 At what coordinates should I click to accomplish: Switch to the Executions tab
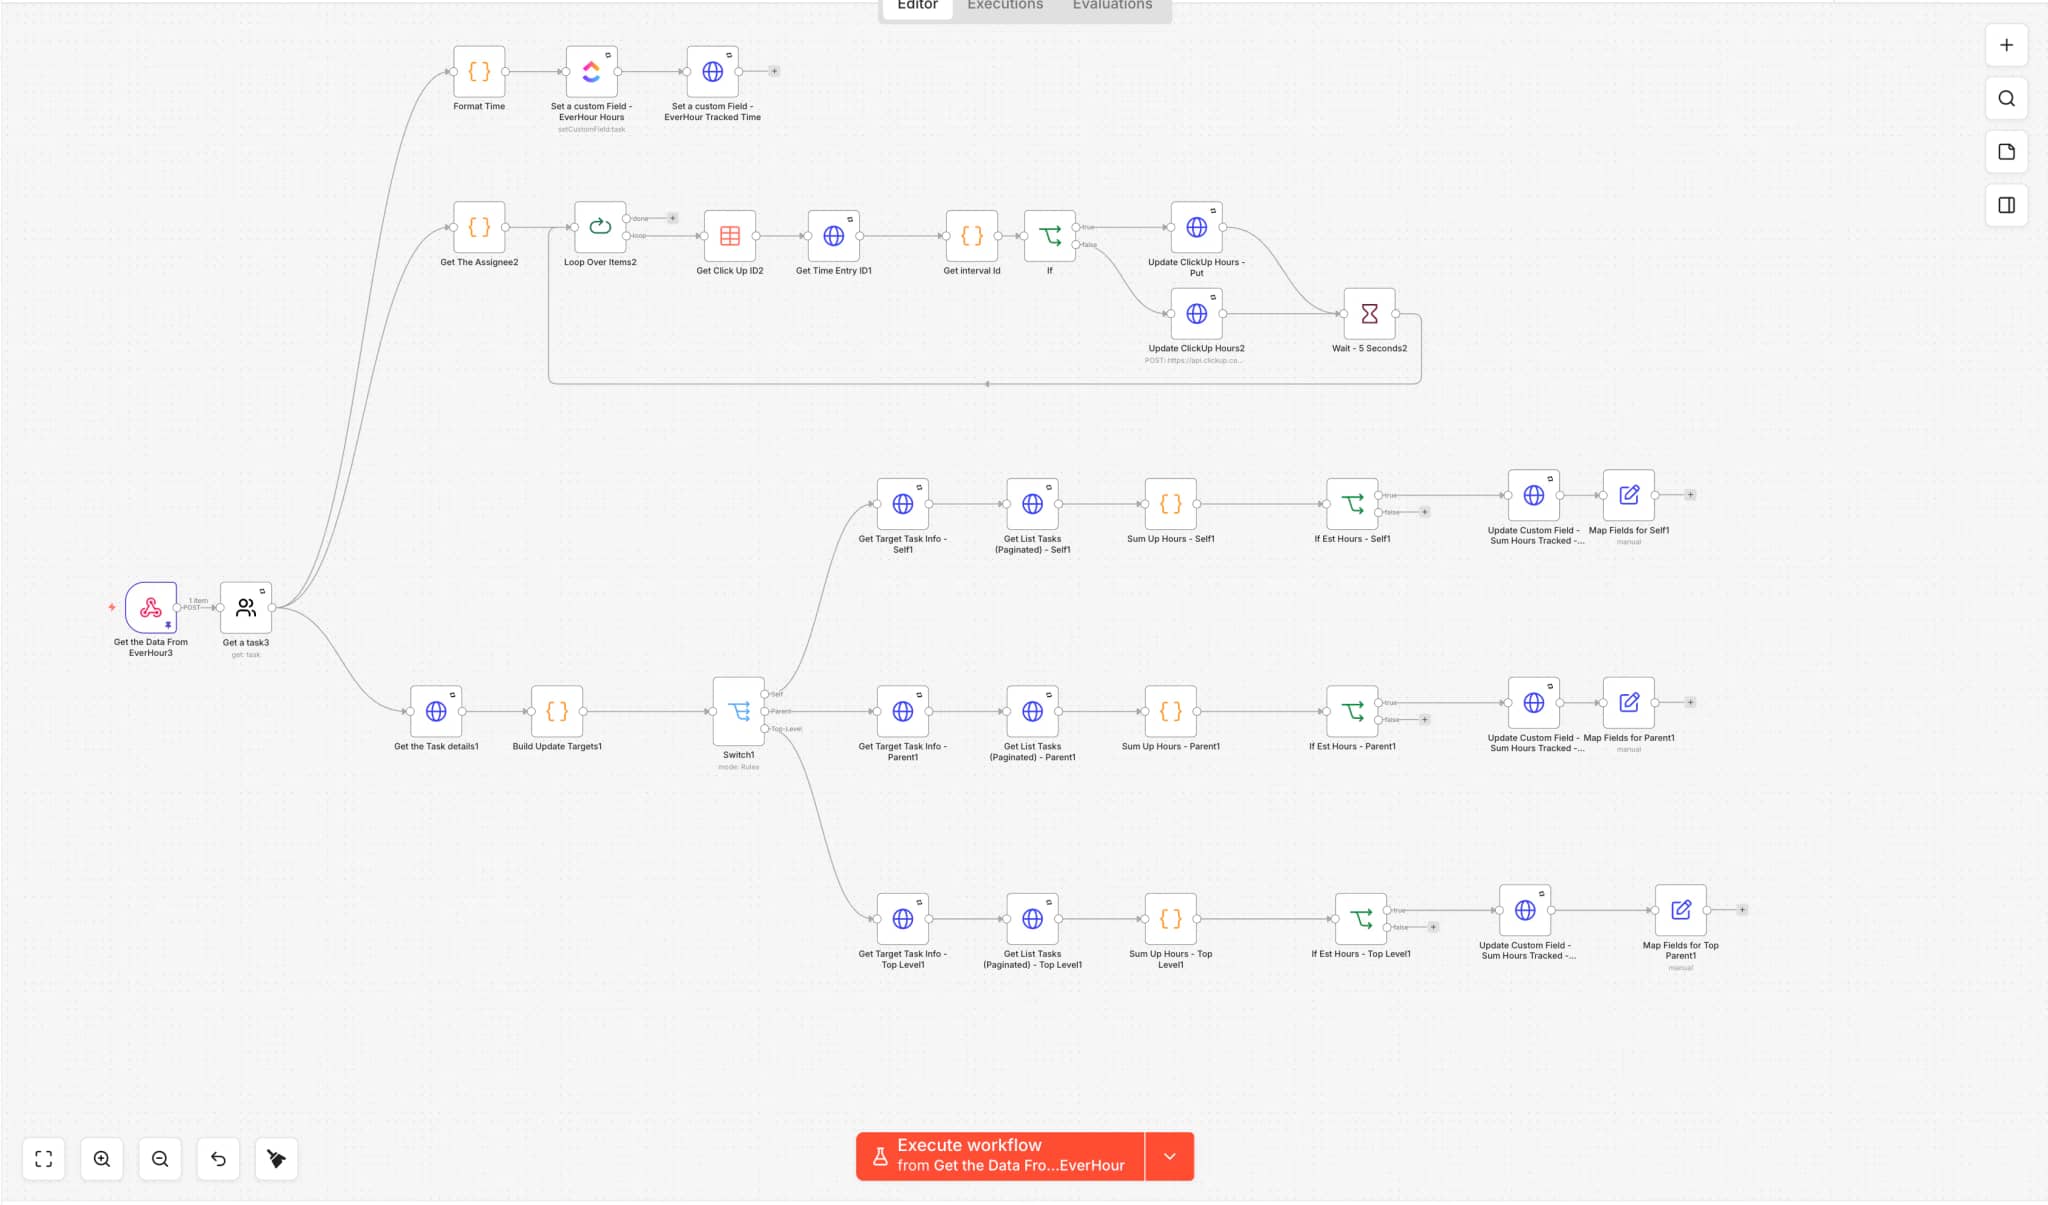1004,6
